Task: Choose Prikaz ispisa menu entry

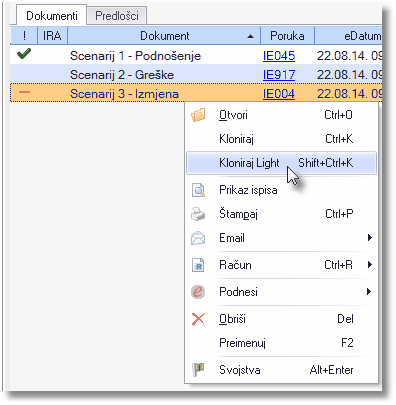Action: [x=282, y=190]
